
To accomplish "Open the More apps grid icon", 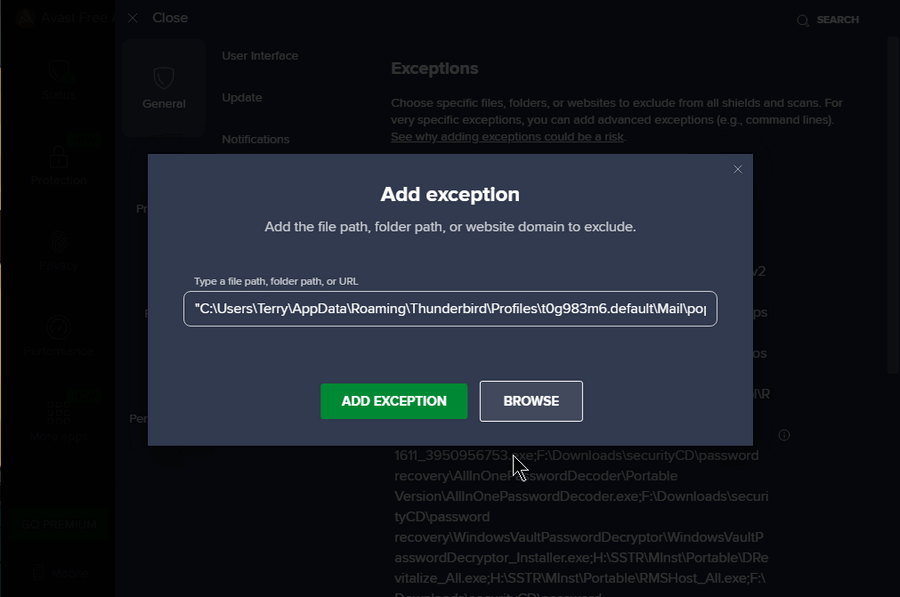I will pos(59,412).
